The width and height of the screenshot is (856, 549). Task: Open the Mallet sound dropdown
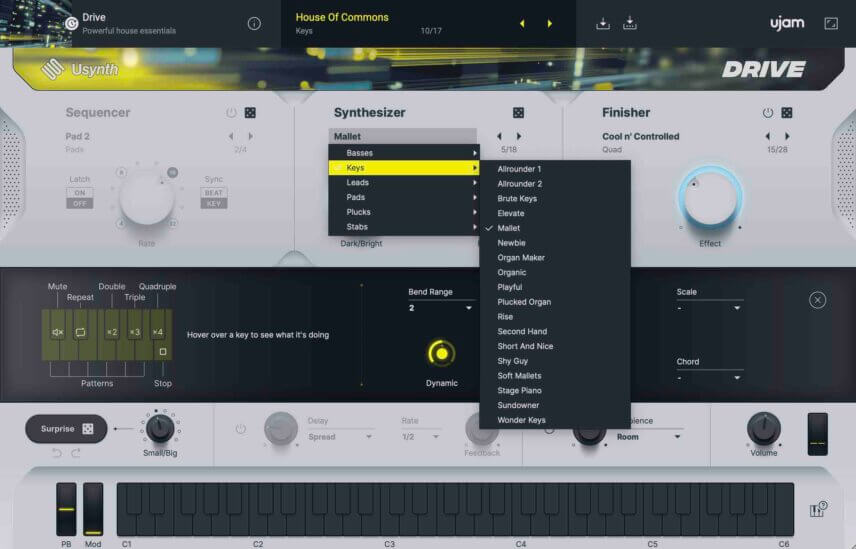click(x=402, y=136)
